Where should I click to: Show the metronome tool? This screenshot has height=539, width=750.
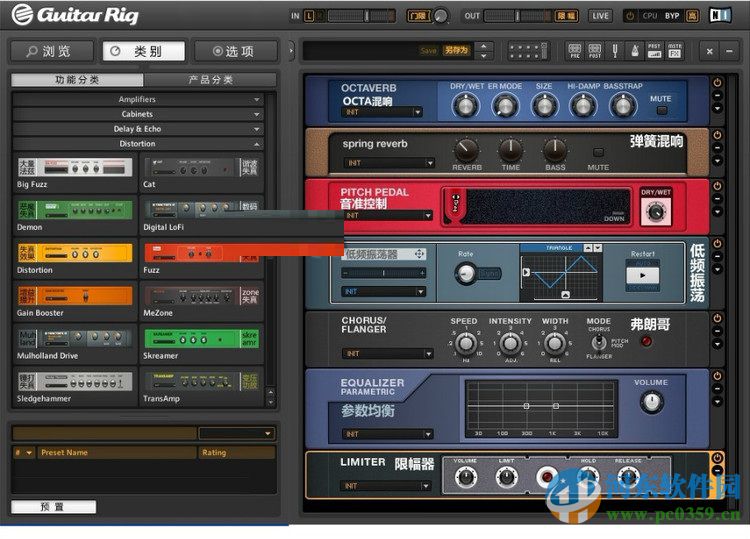(x=635, y=50)
